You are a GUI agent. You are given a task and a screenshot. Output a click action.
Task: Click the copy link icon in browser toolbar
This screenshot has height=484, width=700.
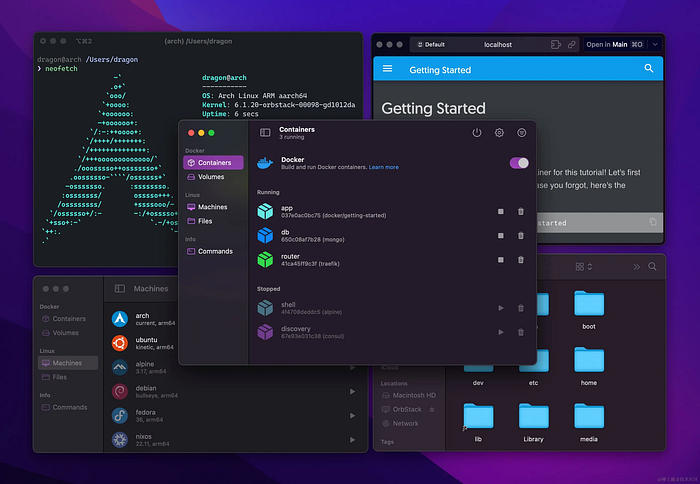pyautogui.click(x=571, y=44)
